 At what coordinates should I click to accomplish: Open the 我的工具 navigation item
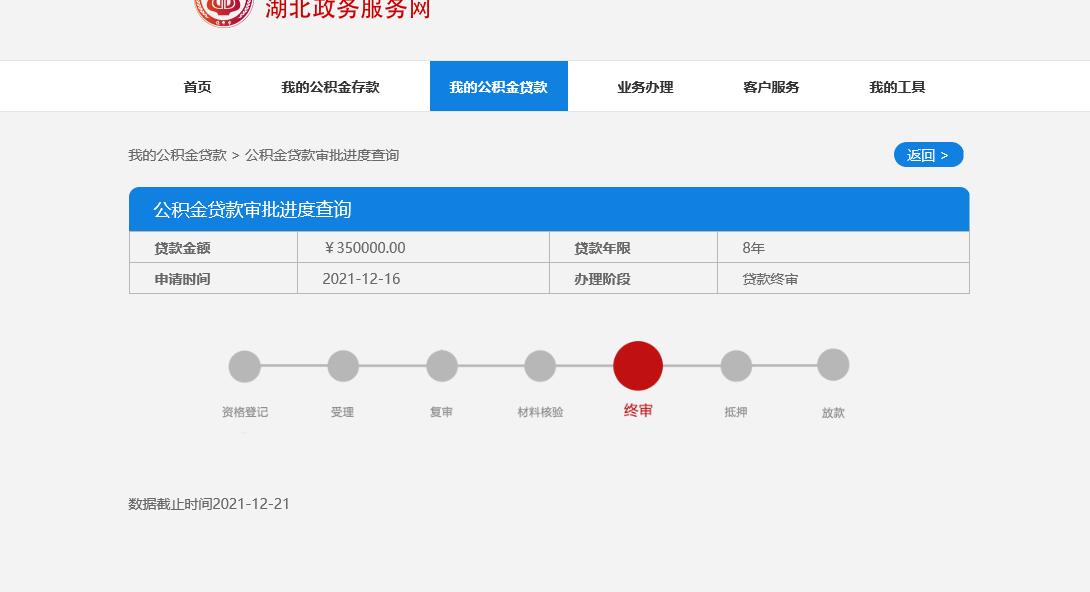897,87
